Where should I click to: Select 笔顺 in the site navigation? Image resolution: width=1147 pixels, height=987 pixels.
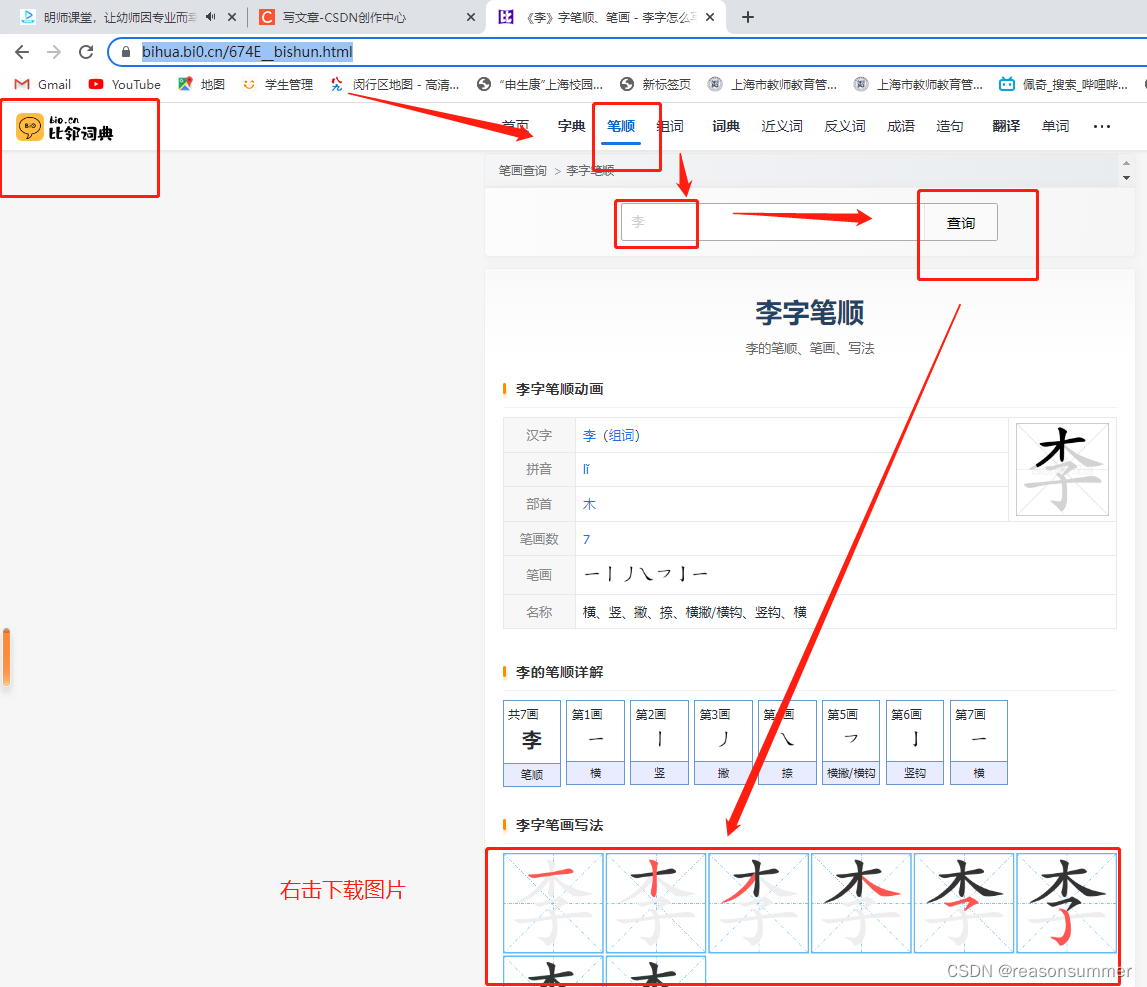click(621, 126)
